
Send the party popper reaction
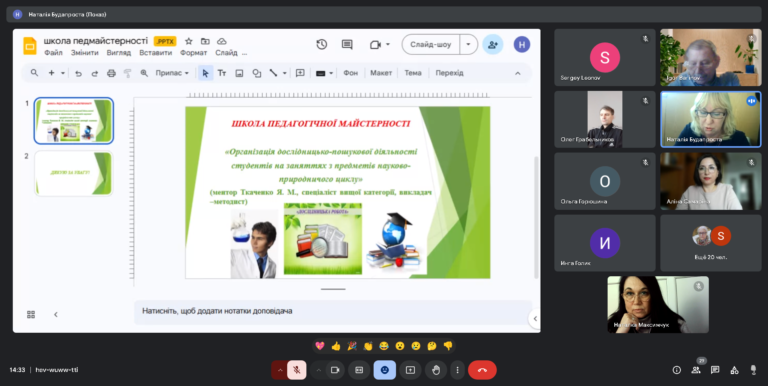tap(352, 346)
